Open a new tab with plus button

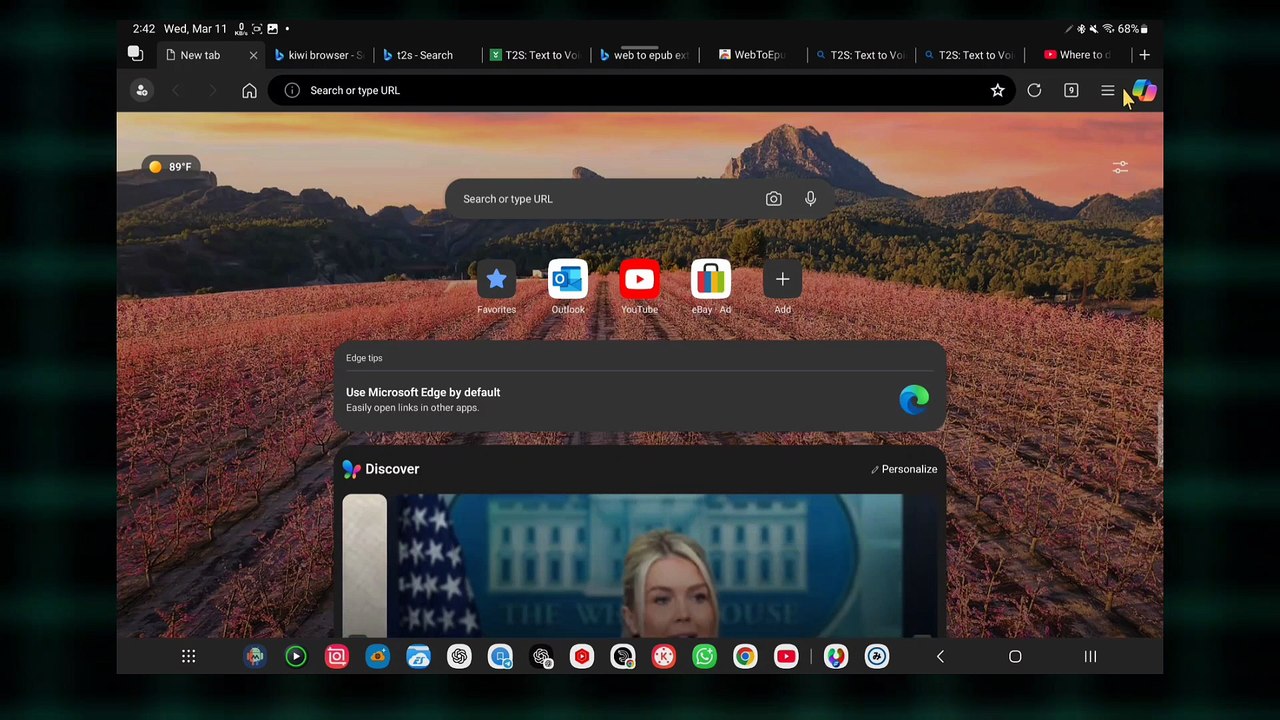click(1144, 55)
